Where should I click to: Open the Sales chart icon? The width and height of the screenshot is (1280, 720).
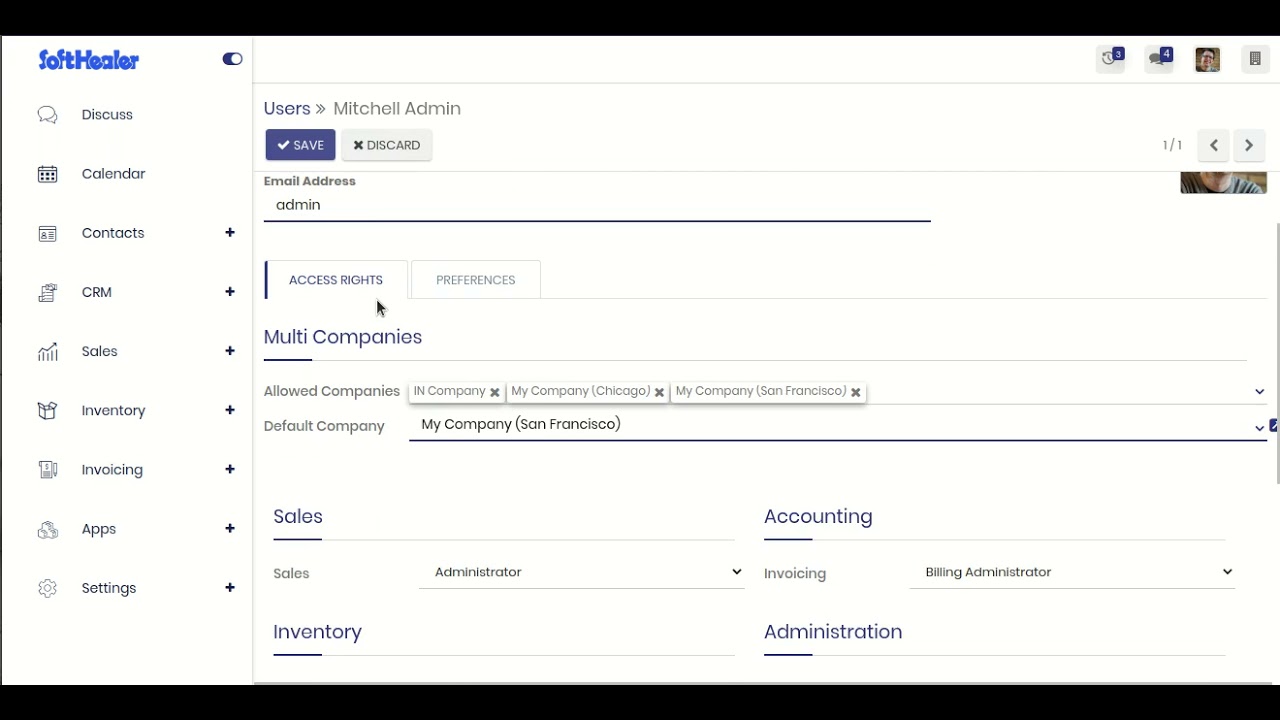tap(47, 351)
